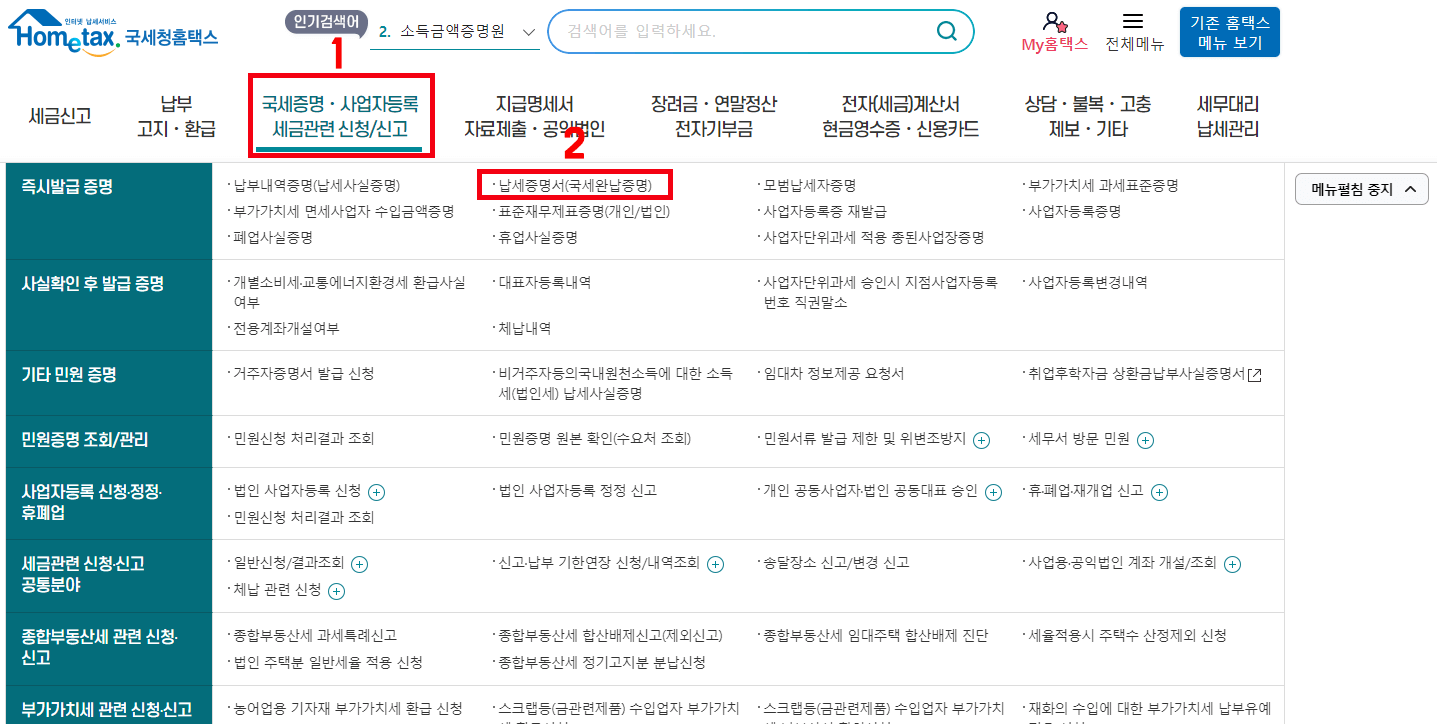Click 표준재무제표증명(개인/법인) link

point(584,211)
